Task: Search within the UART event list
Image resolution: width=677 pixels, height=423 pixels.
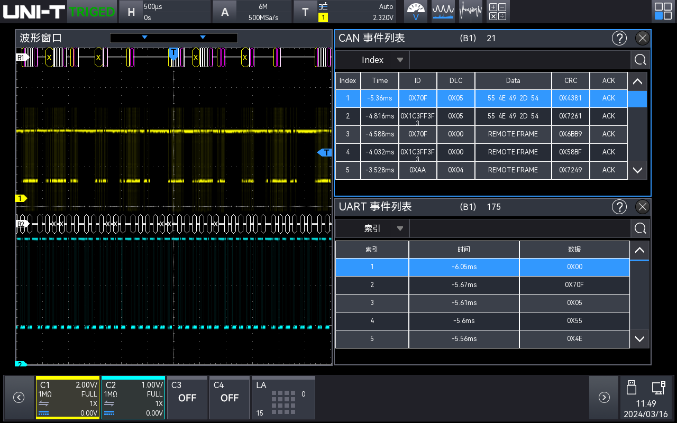Action: coord(639,228)
